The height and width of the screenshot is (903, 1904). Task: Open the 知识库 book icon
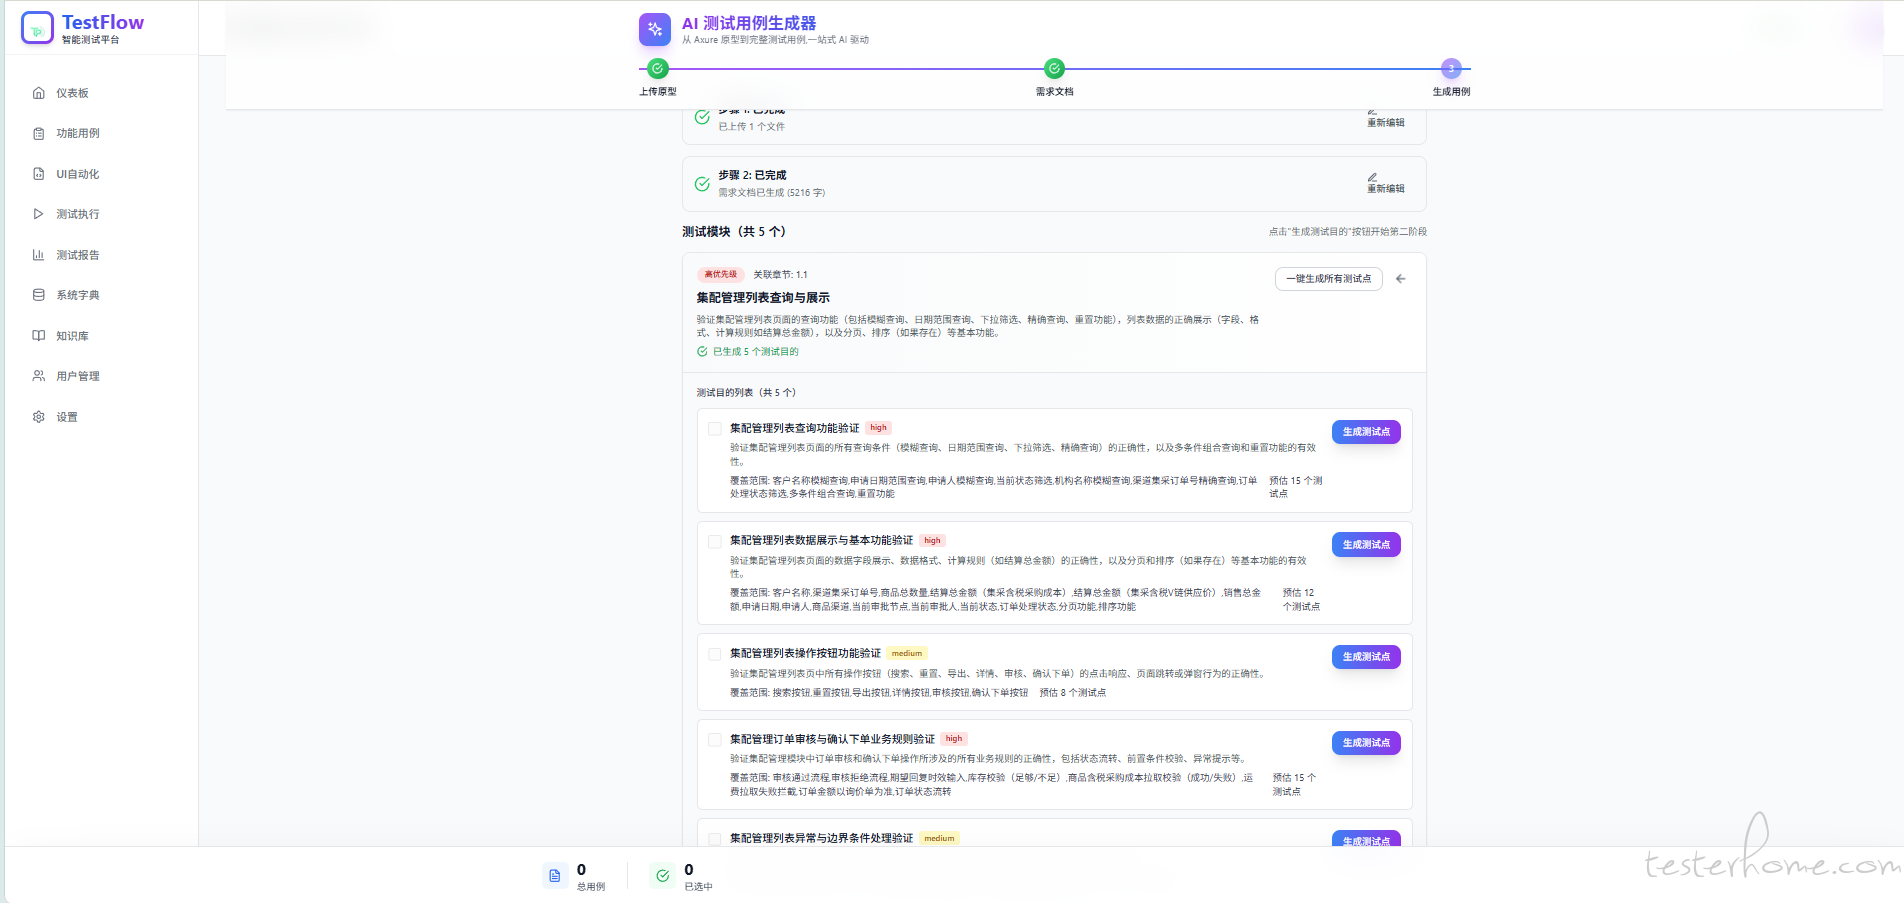click(39, 336)
